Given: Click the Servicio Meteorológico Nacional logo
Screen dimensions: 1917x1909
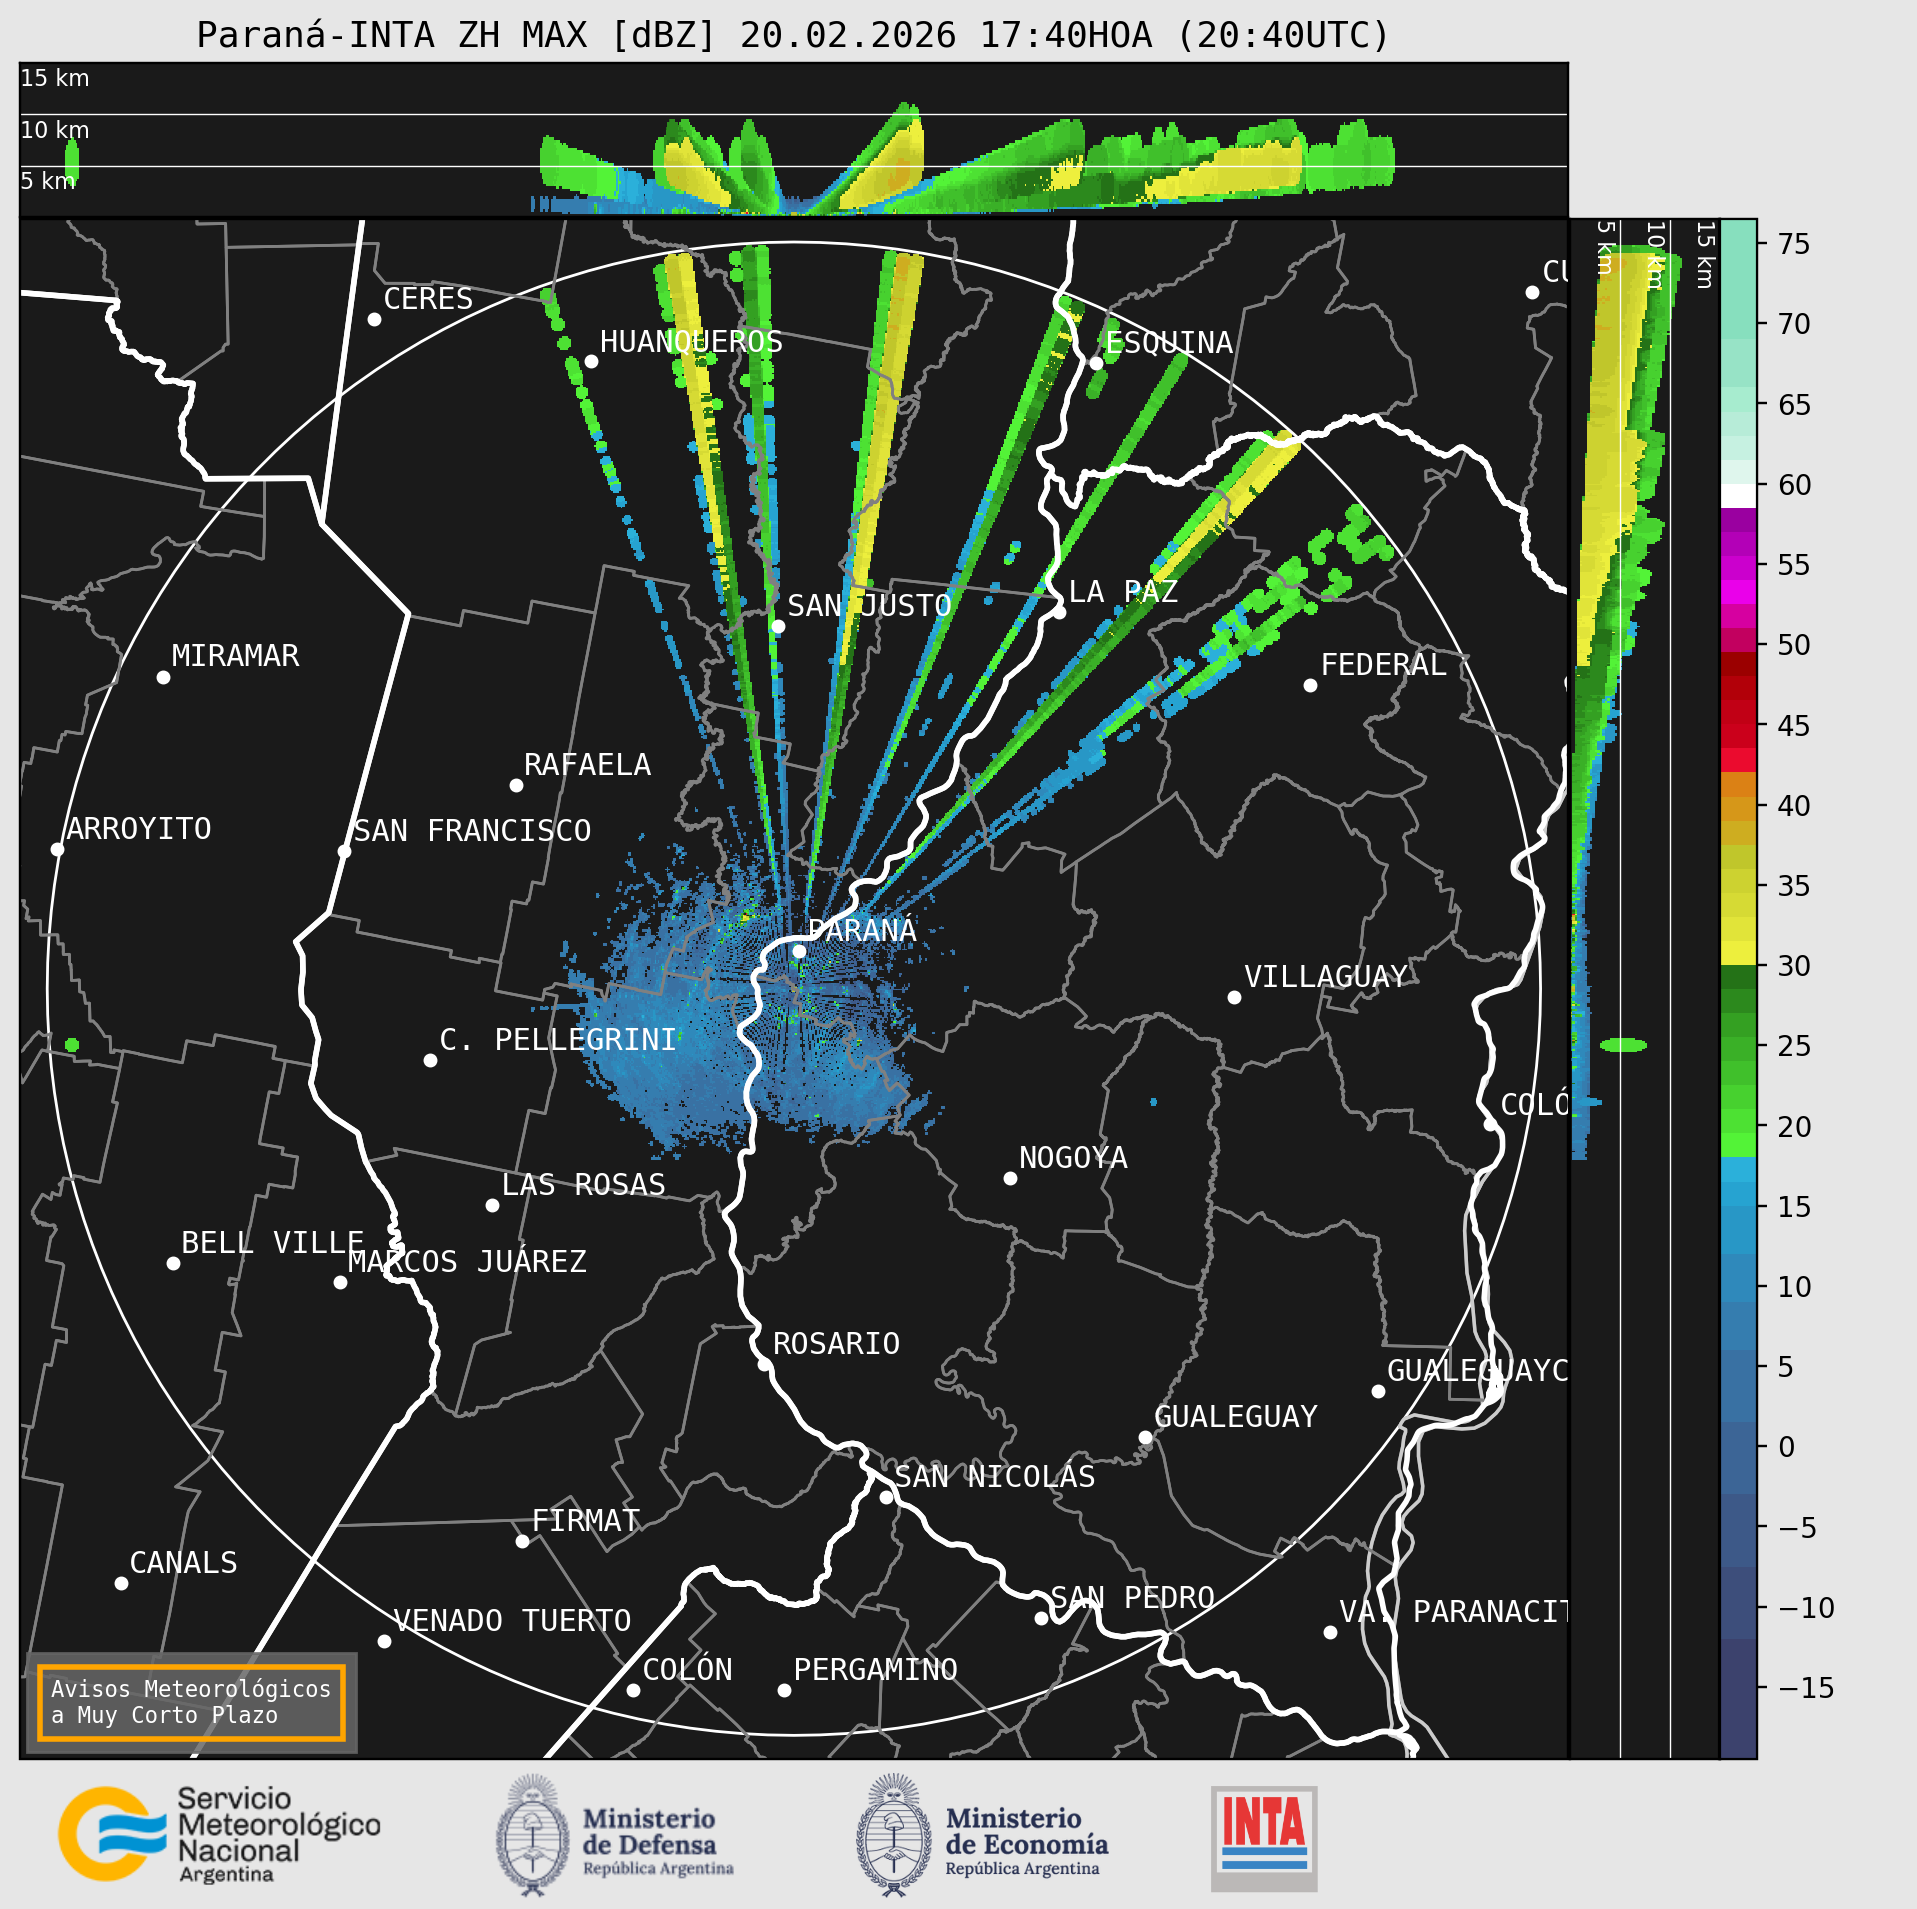Looking at the screenshot, I should pos(219,1834).
